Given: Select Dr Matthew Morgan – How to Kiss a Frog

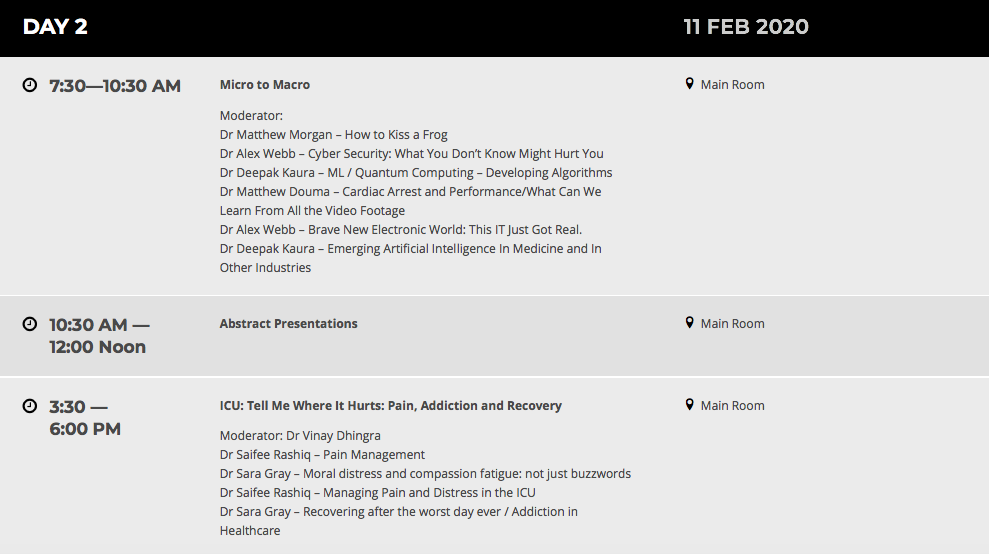Looking at the screenshot, I should [x=333, y=135].
